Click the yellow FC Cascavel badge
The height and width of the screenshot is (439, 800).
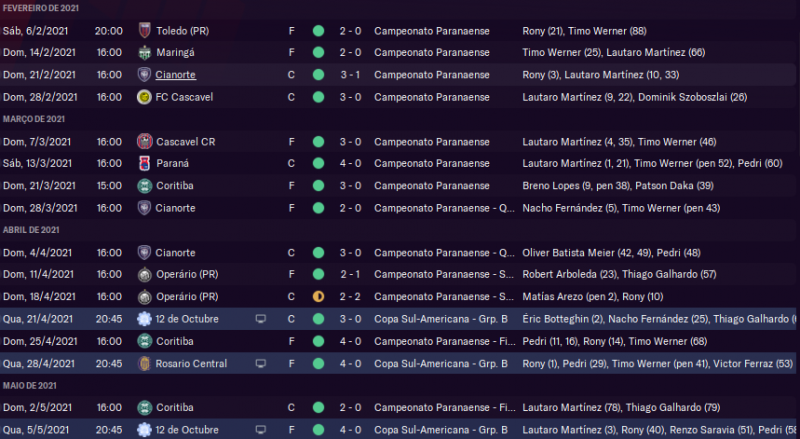point(144,97)
